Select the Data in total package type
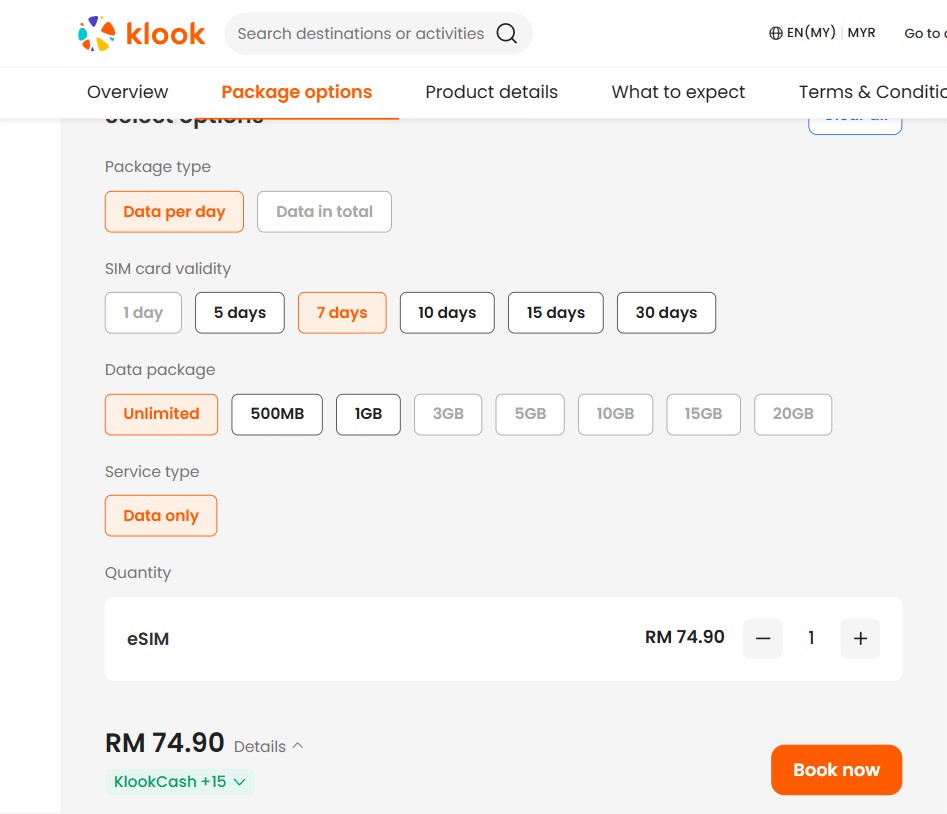 click(x=324, y=212)
